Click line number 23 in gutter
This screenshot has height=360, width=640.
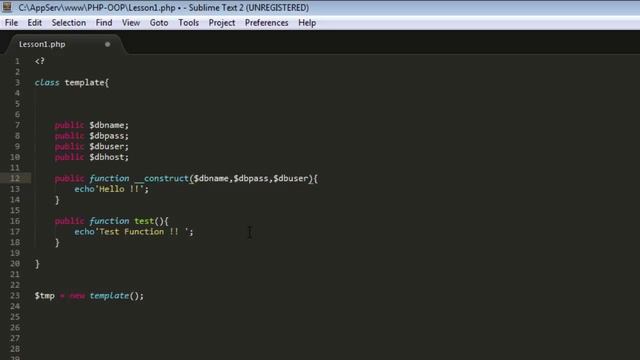[15, 296]
